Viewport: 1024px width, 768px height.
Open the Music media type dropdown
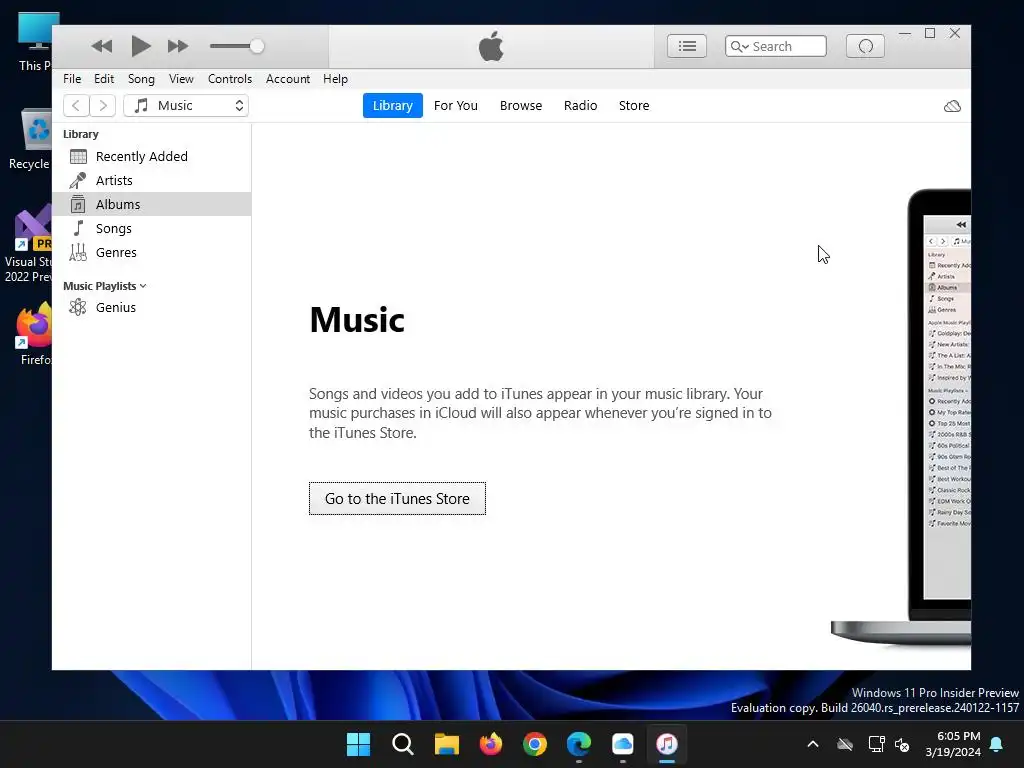tap(186, 106)
